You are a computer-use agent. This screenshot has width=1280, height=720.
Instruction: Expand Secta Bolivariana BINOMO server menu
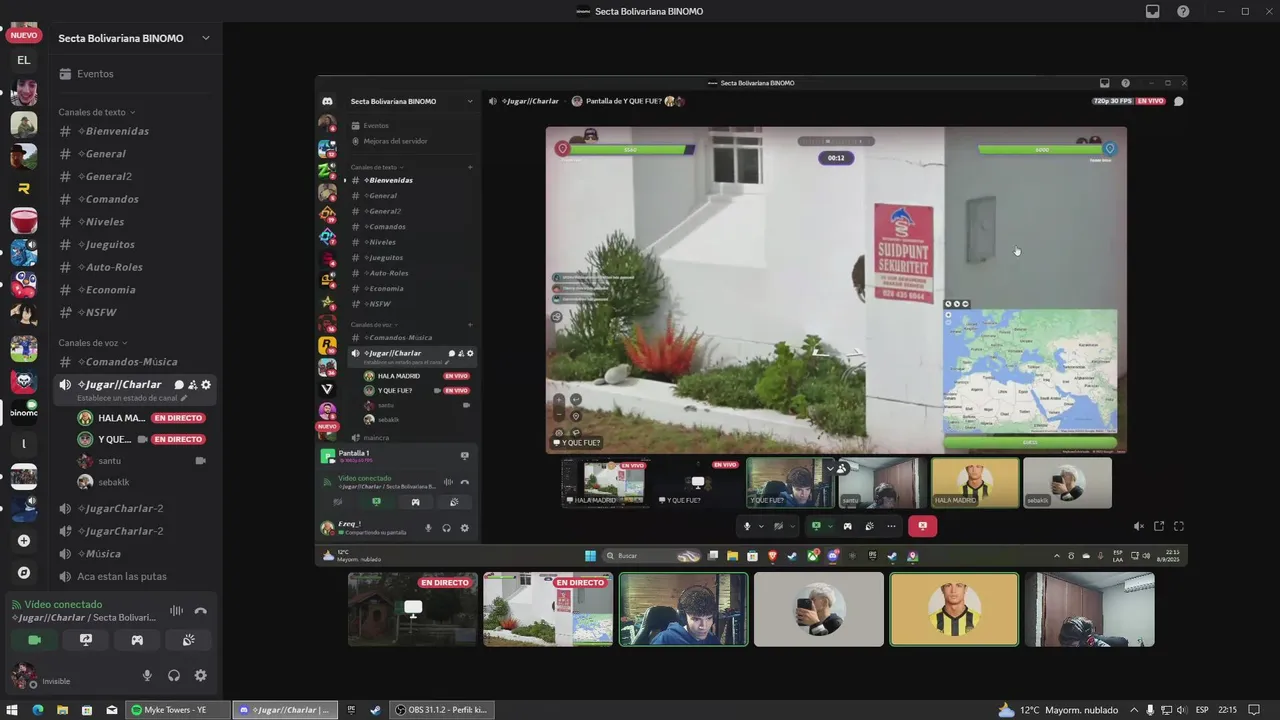click(134, 38)
